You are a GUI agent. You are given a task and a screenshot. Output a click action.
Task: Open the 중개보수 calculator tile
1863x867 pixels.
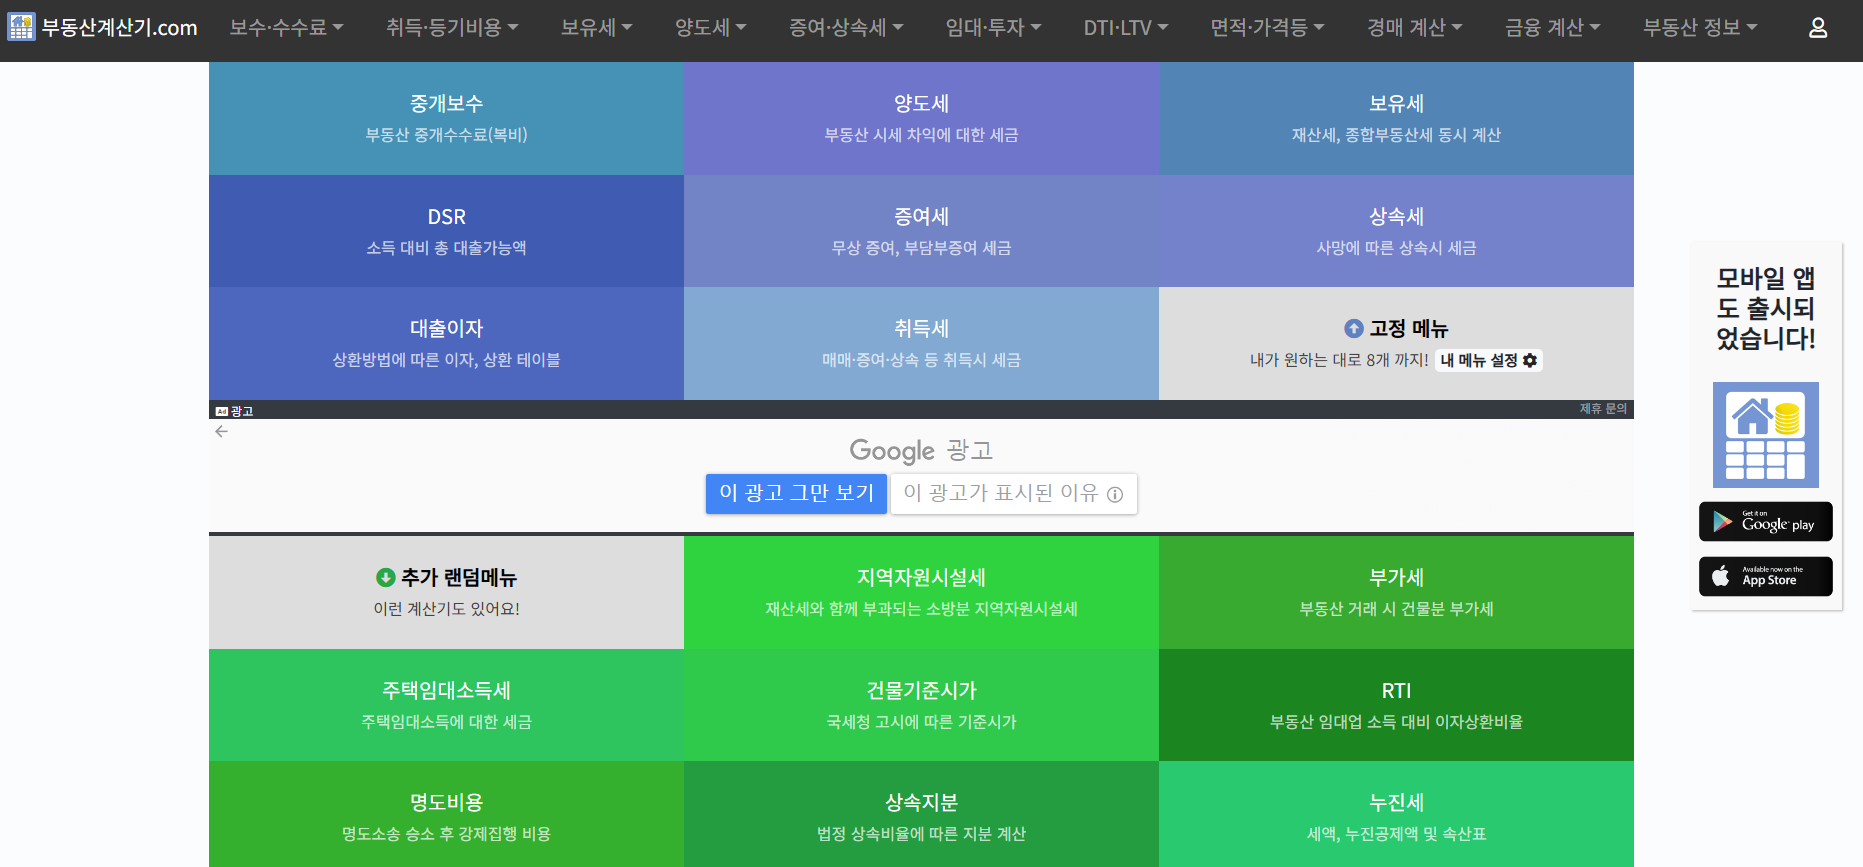click(446, 118)
